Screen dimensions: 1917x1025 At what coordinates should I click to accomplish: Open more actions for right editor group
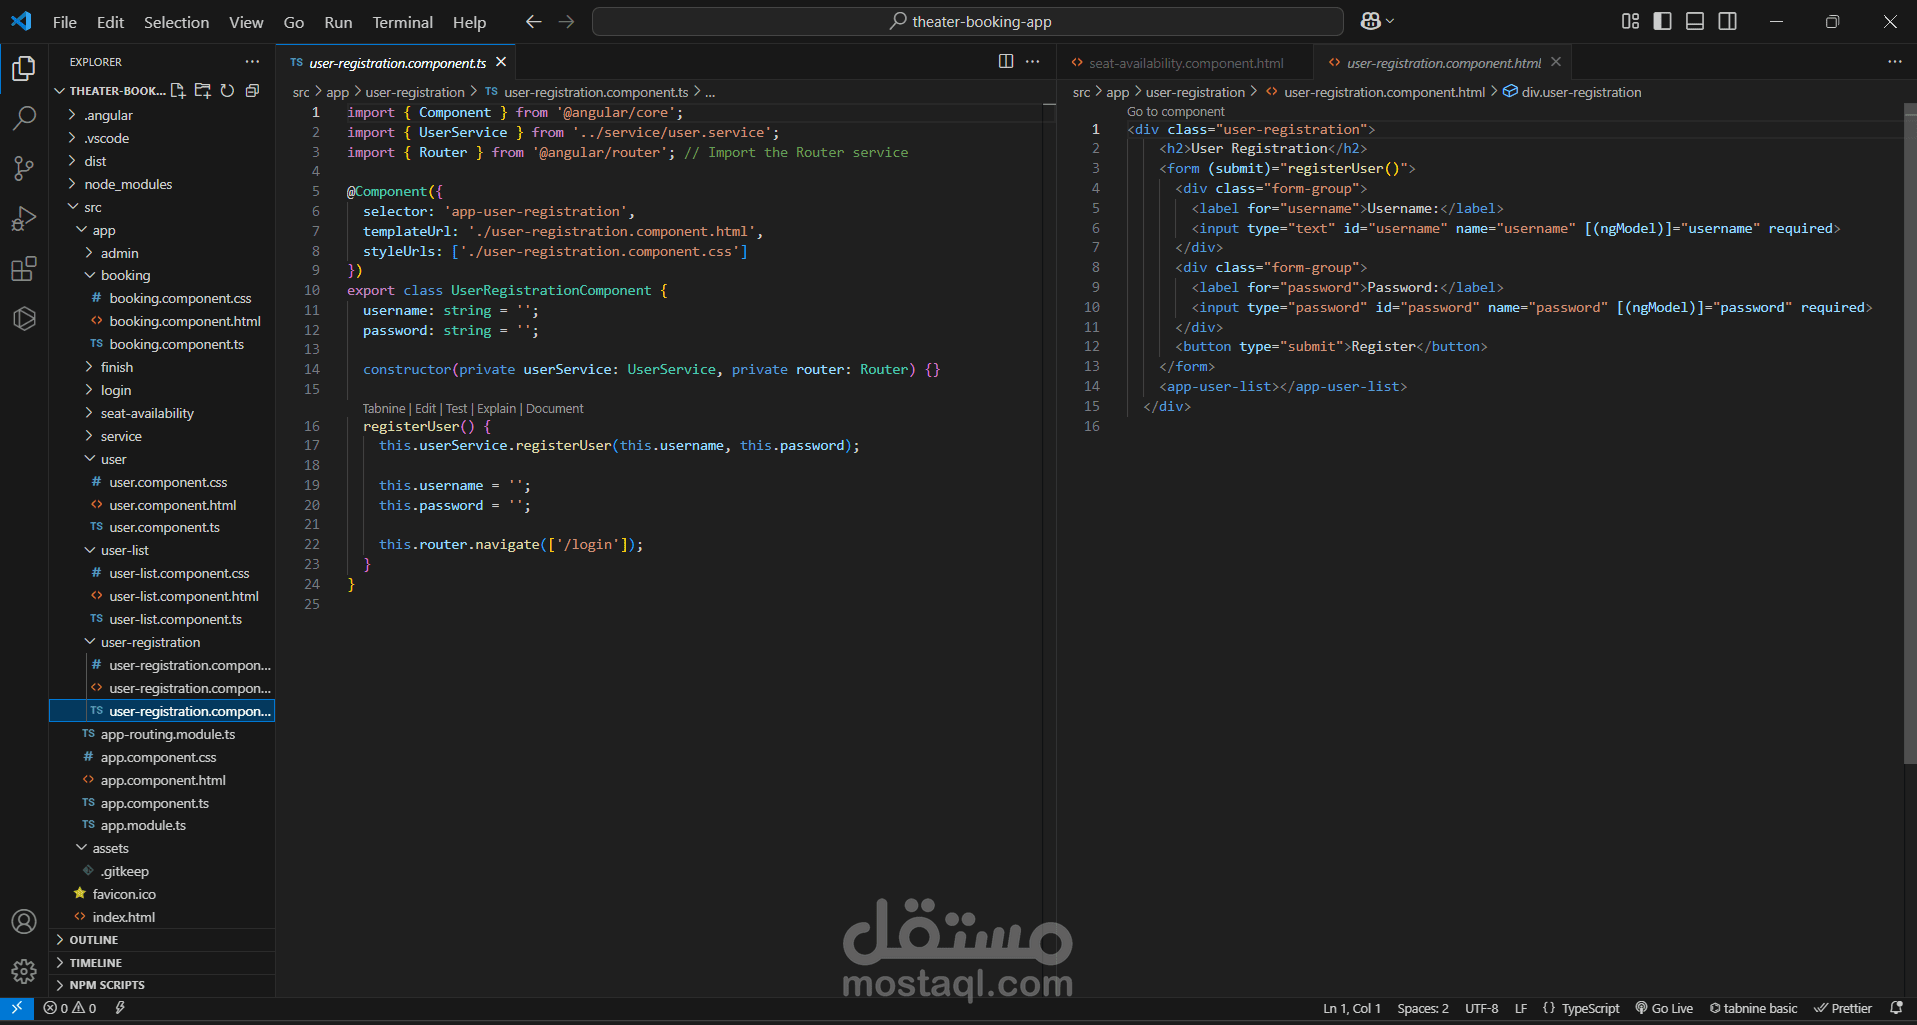point(1895,62)
